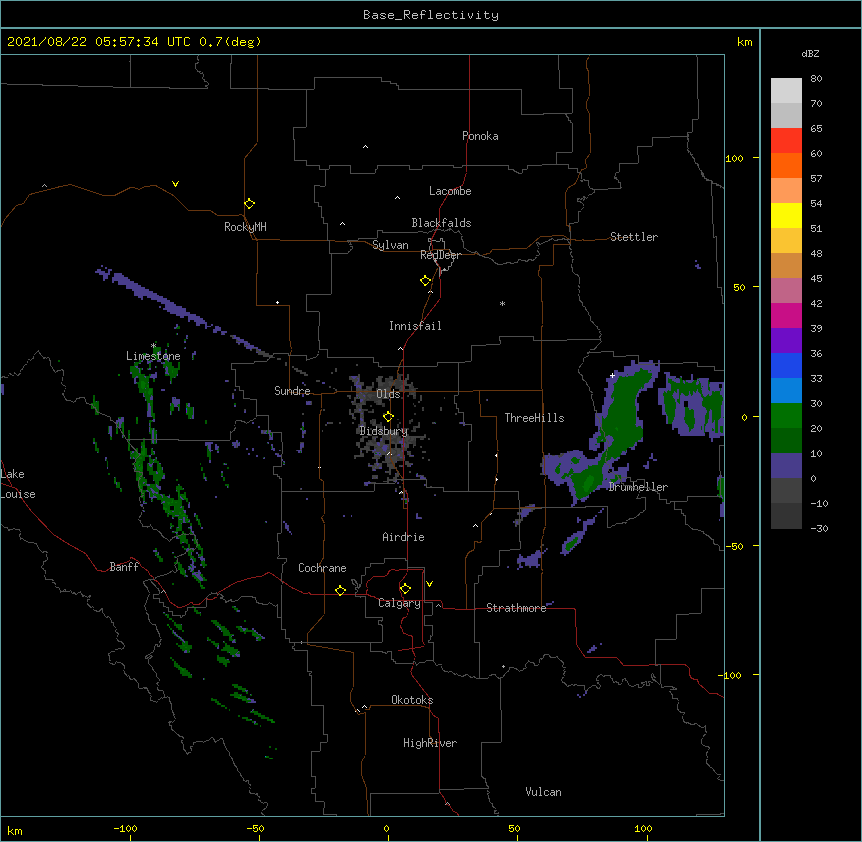Screen dimensions: 862x842
Task: Select the 80 dBZ light gray swatch
Action: (x=786, y=90)
